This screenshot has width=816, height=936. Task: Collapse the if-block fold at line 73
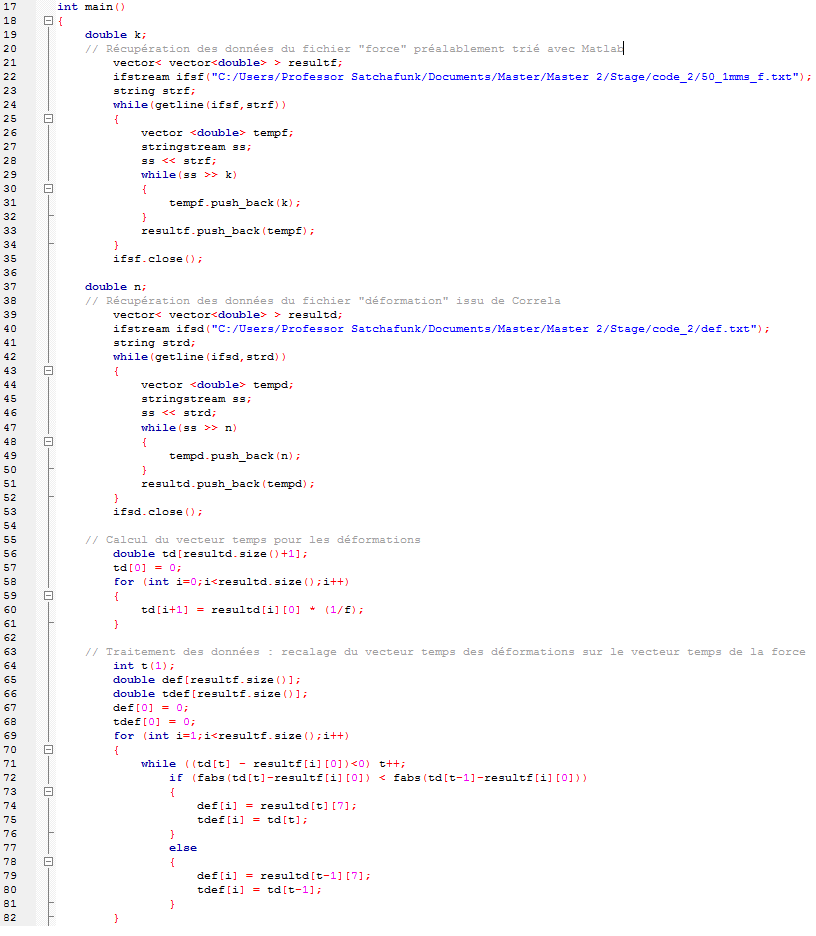tap(48, 792)
